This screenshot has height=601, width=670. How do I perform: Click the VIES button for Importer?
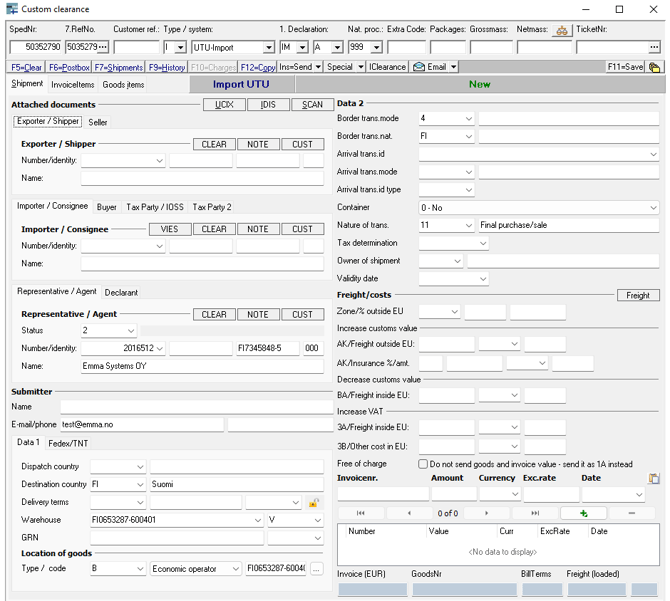coord(169,229)
